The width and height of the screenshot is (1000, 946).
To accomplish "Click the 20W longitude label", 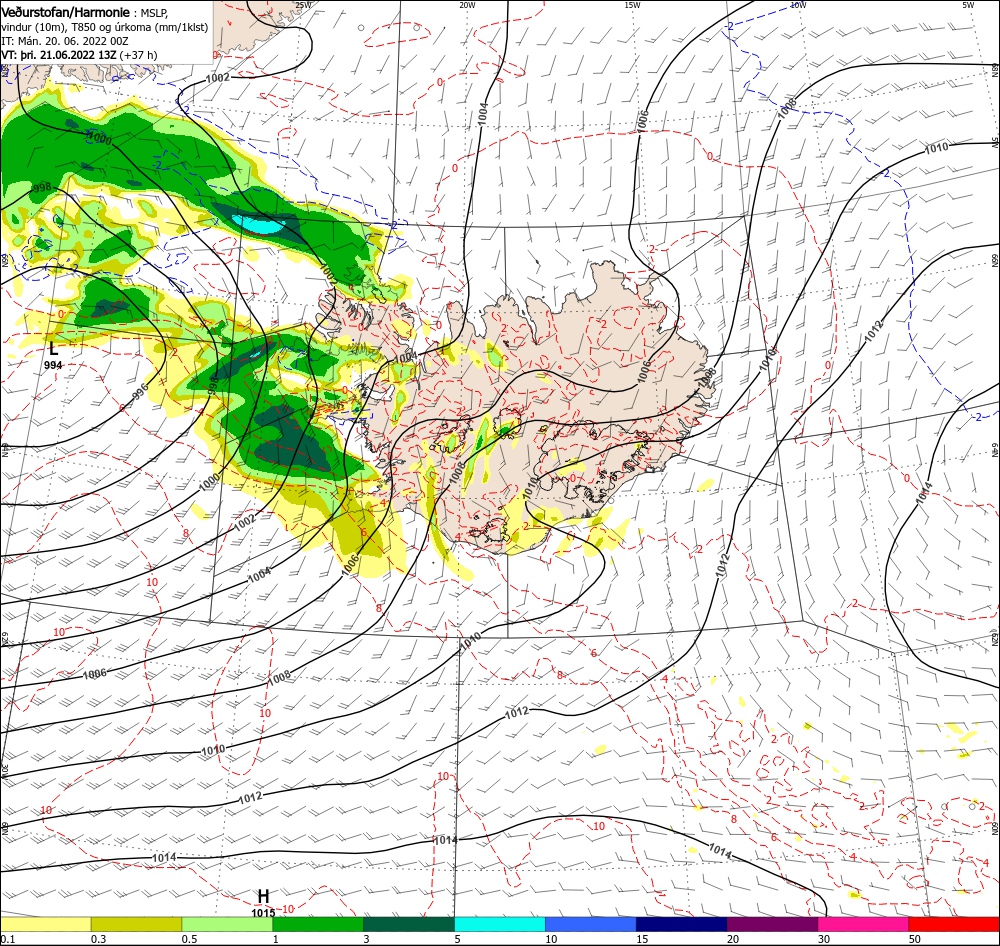I will tap(467, 5).
